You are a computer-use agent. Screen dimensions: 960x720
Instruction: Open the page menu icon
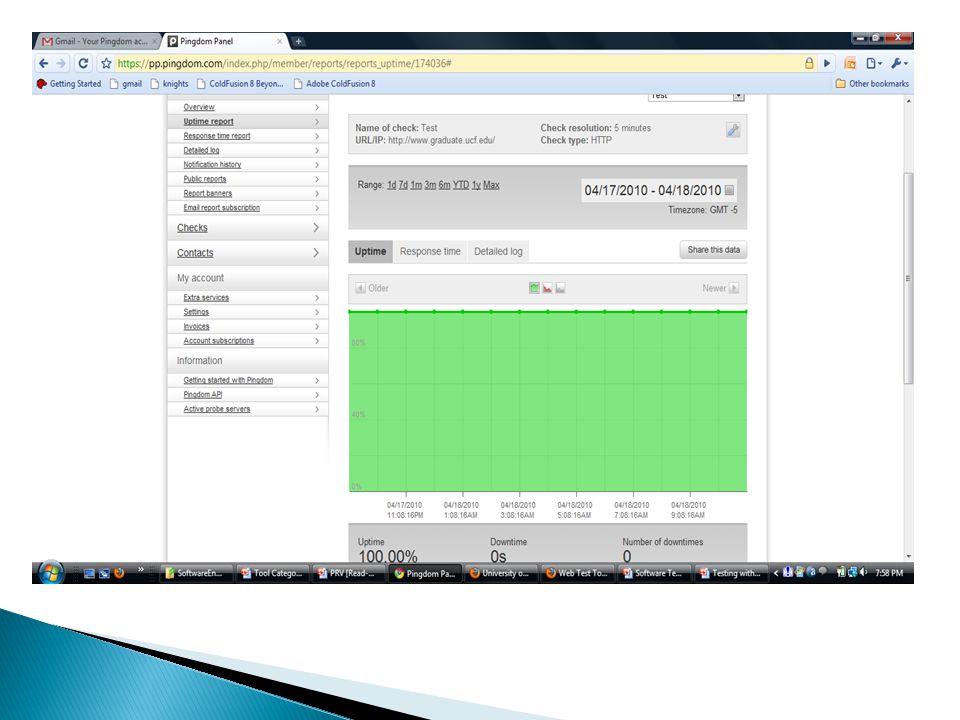pyautogui.click(x=874, y=63)
